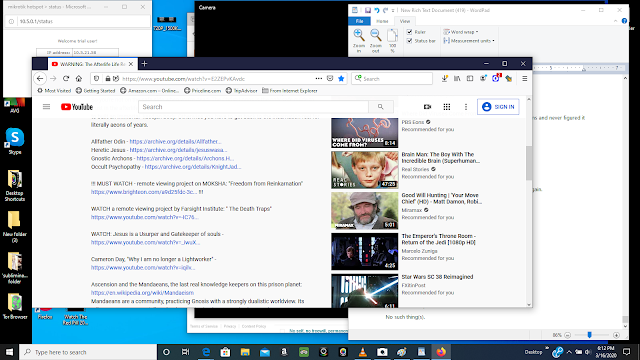This screenshot has width=640, height=360.
Task: Open WordPad File menu
Action: 359,21
